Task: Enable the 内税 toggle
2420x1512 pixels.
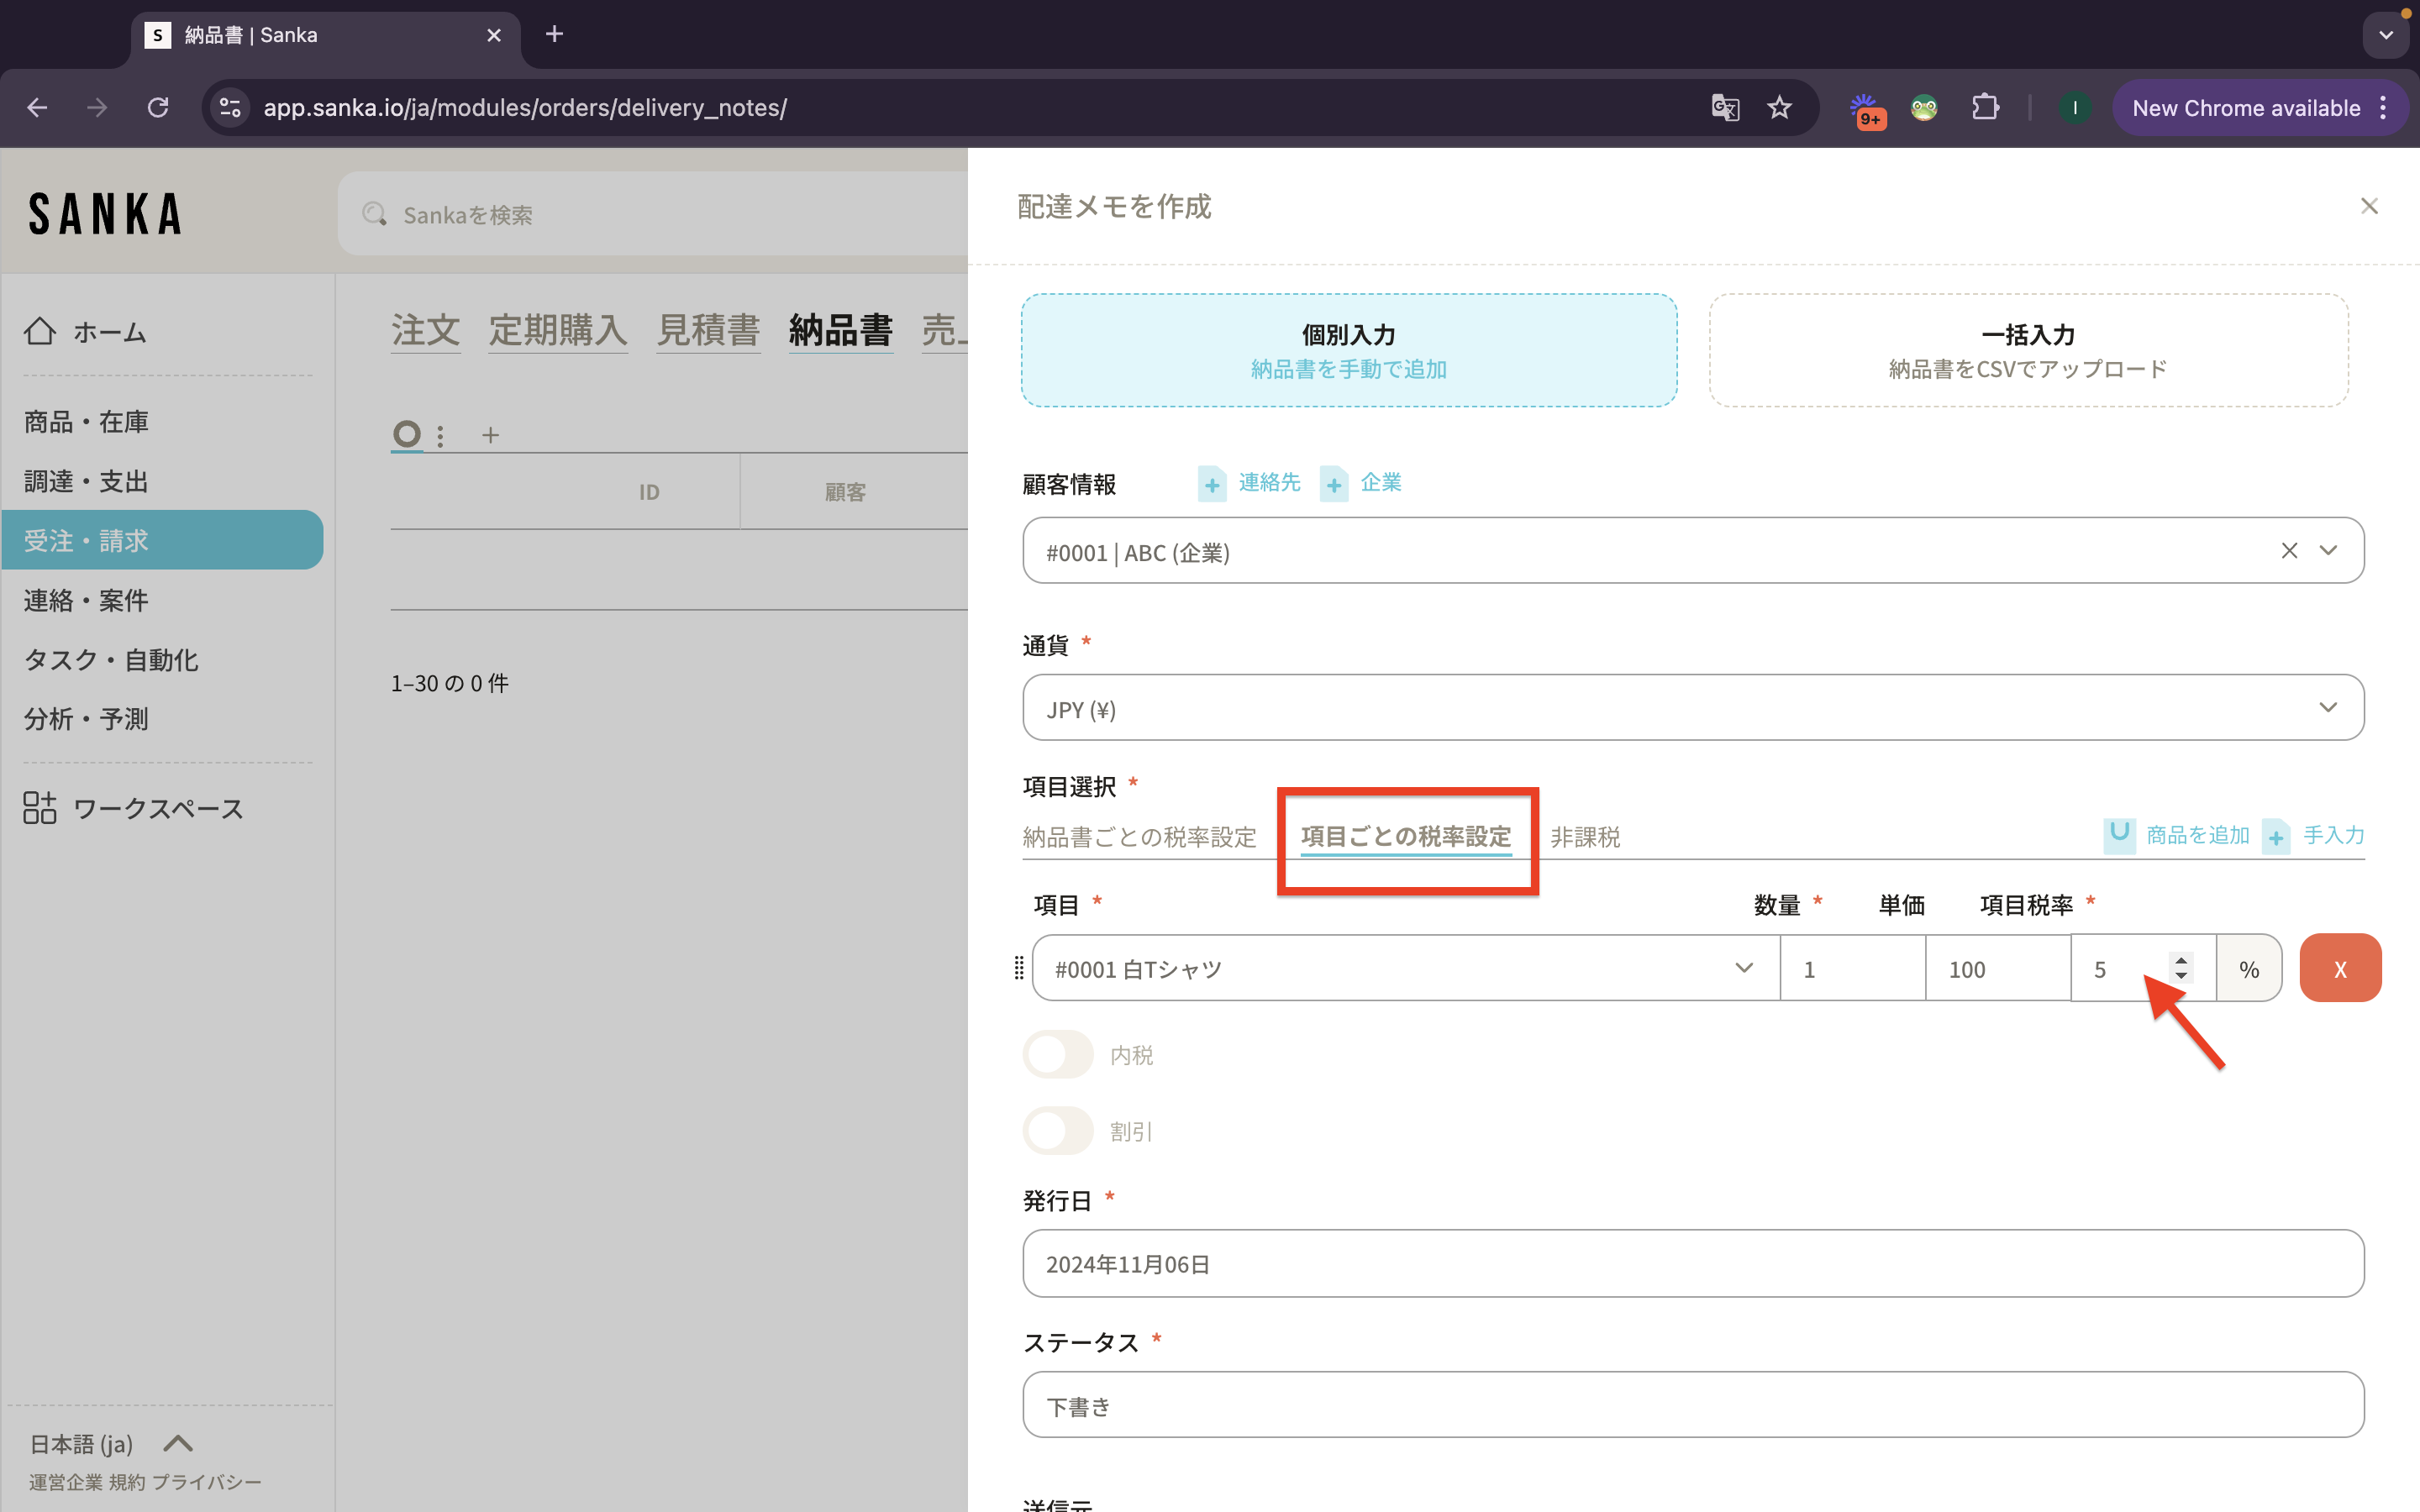Action: point(1058,1055)
